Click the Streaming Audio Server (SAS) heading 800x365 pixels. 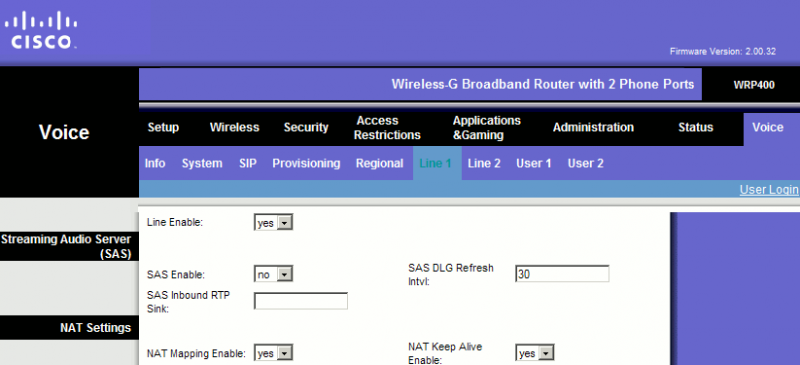point(66,246)
